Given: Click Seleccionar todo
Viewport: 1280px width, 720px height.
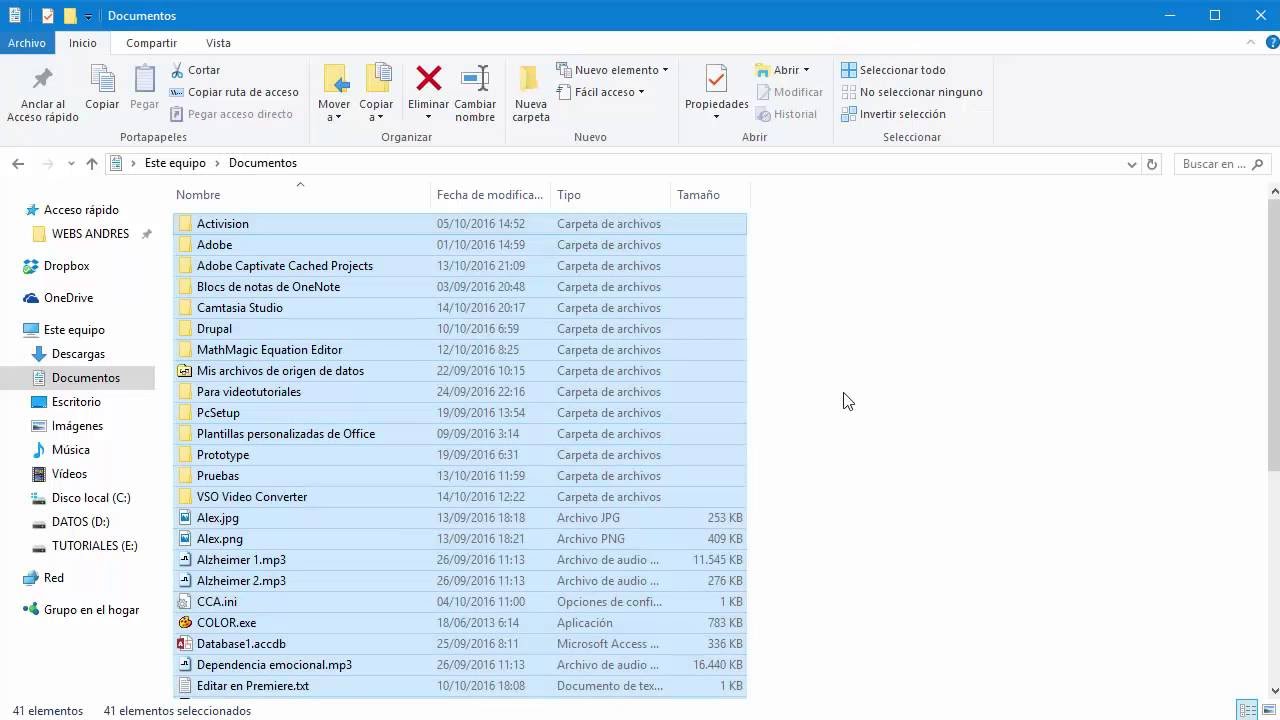Looking at the screenshot, I should coord(893,70).
